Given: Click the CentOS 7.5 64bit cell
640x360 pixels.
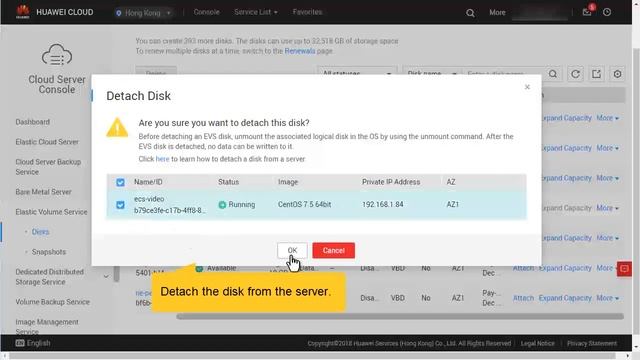Looking at the screenshot, I should pos(304,204).
